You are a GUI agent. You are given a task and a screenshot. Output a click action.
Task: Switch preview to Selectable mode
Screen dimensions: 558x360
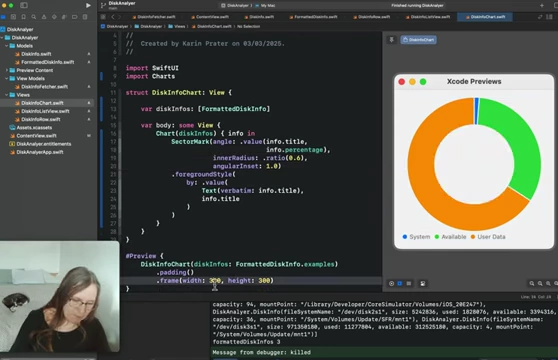(400, 284)
